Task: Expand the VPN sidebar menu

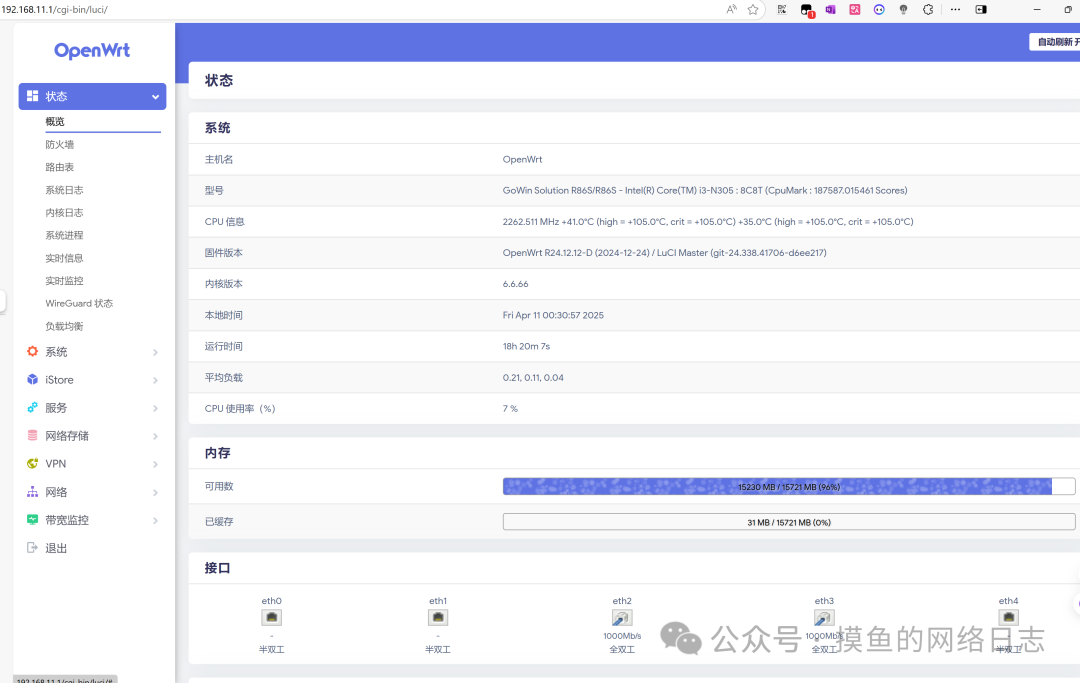Action: (92, 464)
